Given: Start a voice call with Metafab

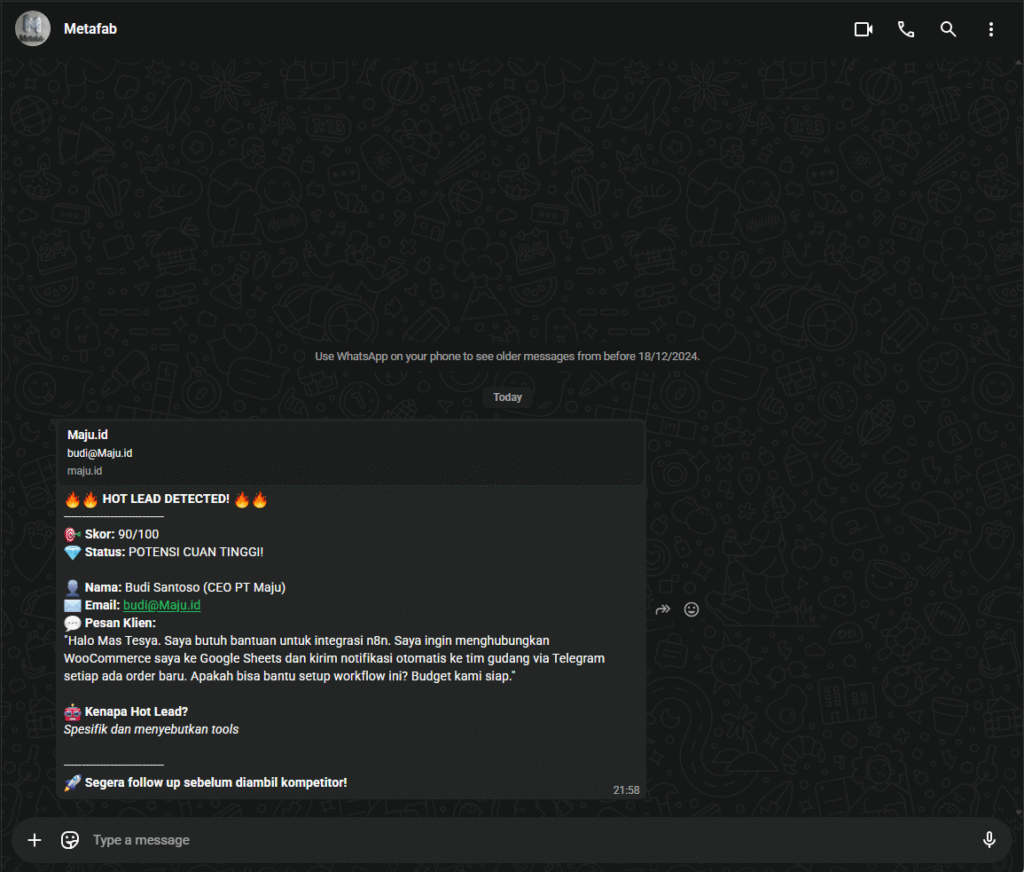Looking at the screenshot, I should (x=906, y=29).
